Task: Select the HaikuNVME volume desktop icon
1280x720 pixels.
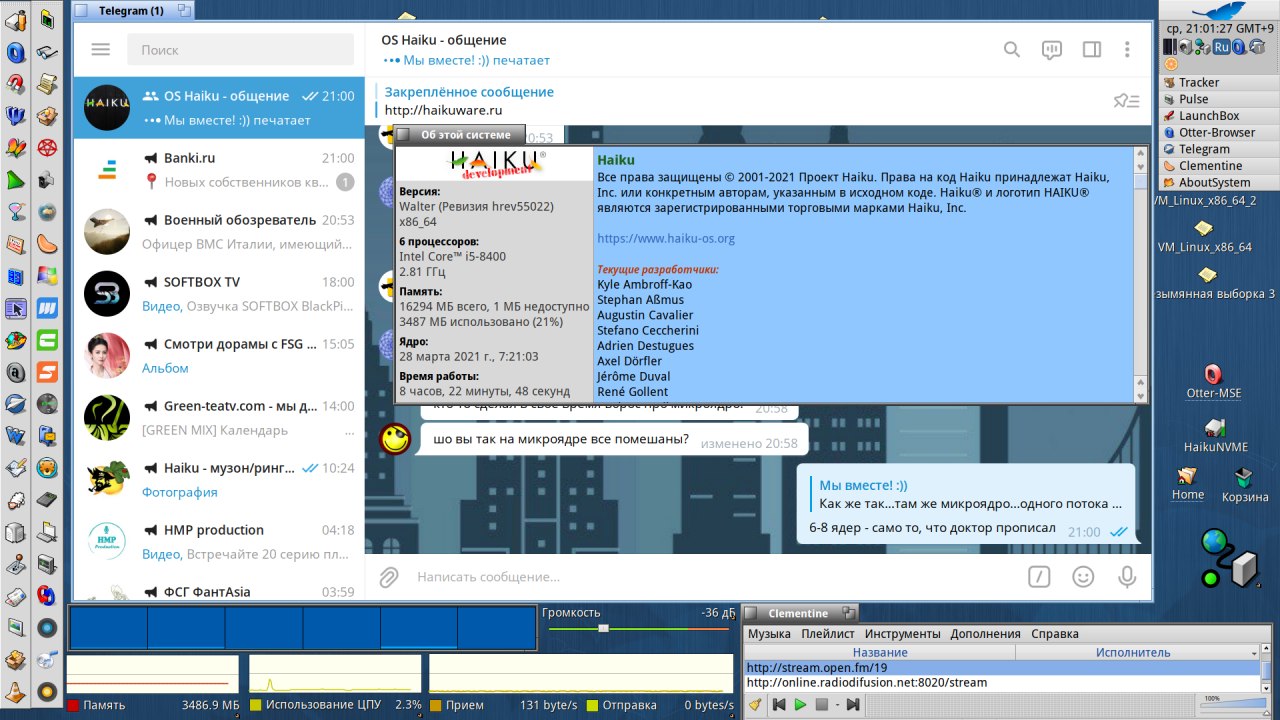Action: (x=1215, y=435)
